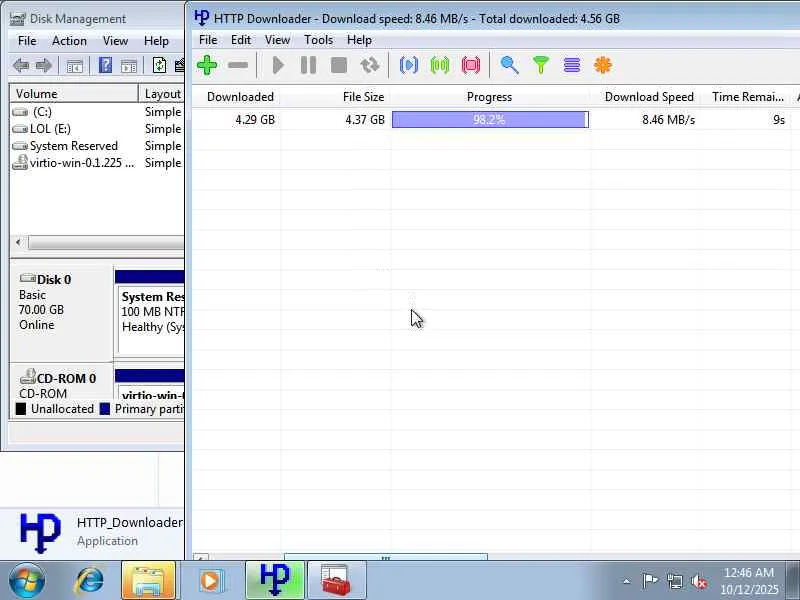Click Disk Management Back arrow icon
800x600 pixels.
[21, 65]
